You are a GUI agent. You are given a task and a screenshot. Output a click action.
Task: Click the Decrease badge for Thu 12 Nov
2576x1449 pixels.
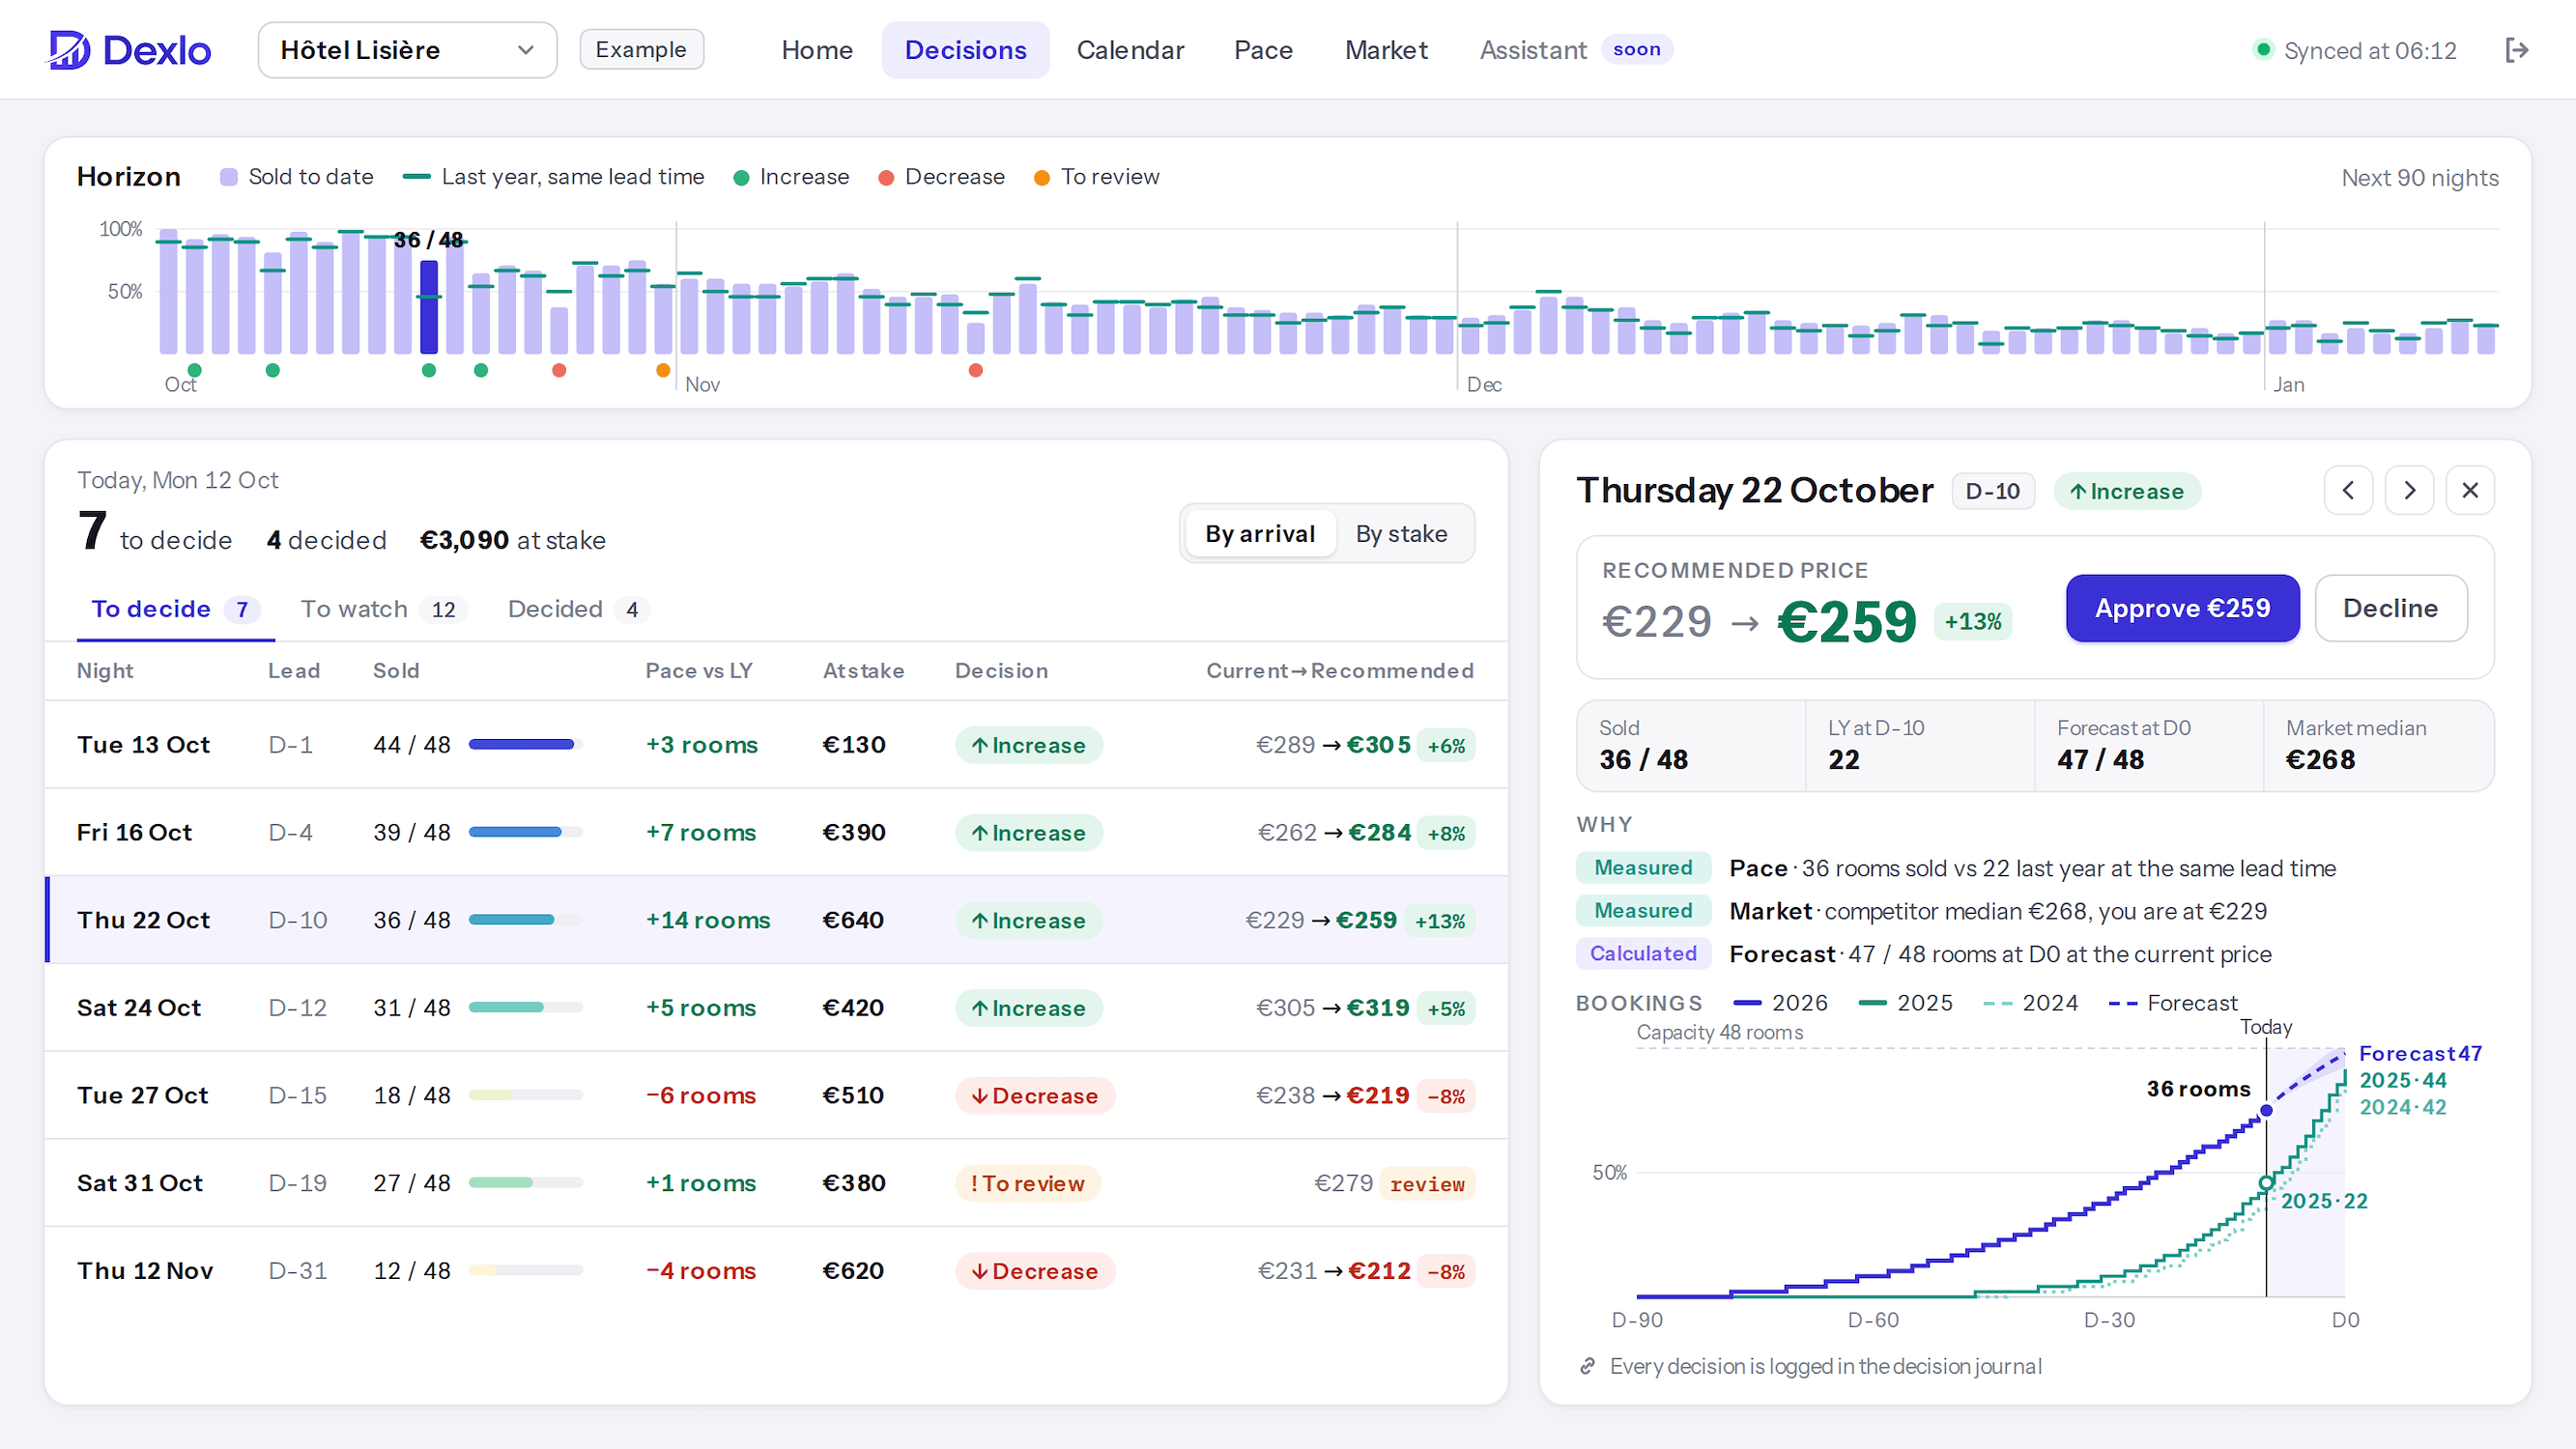point(1035,1271)
